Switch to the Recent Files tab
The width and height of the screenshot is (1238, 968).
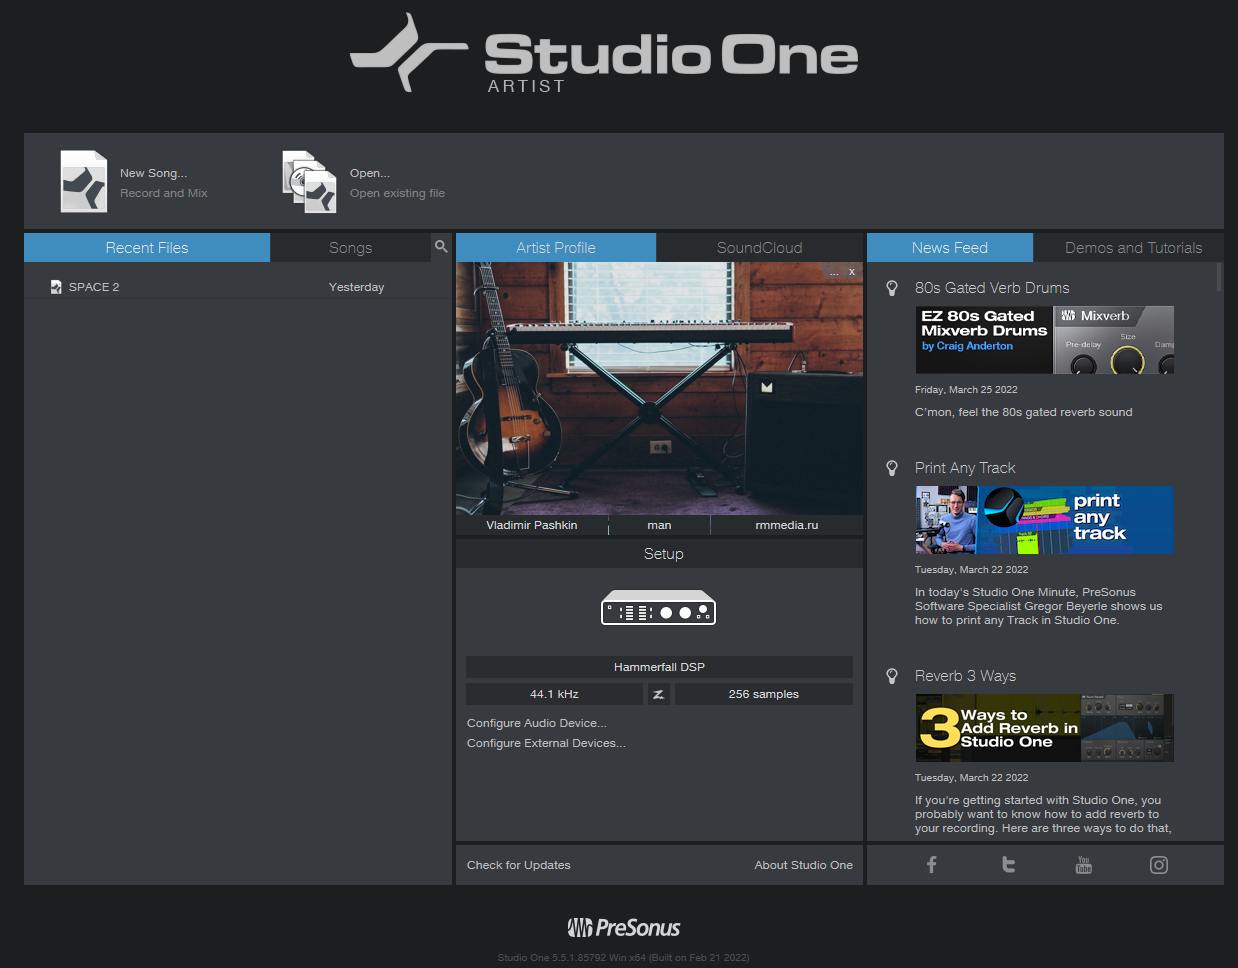click(x=147, y=248)
